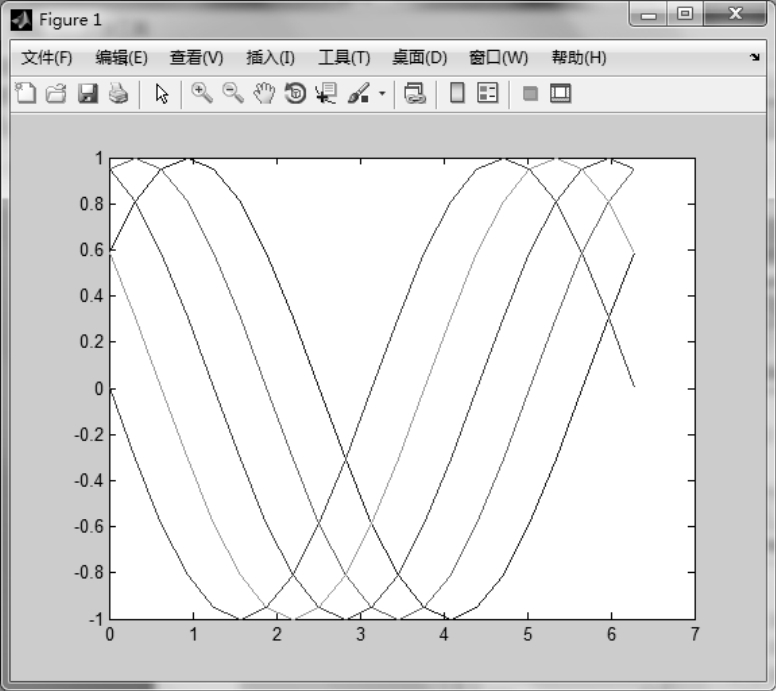Viewport: 776px width, 691px height.
Task: Toggle the Insert Legend button
Action: 487,94
